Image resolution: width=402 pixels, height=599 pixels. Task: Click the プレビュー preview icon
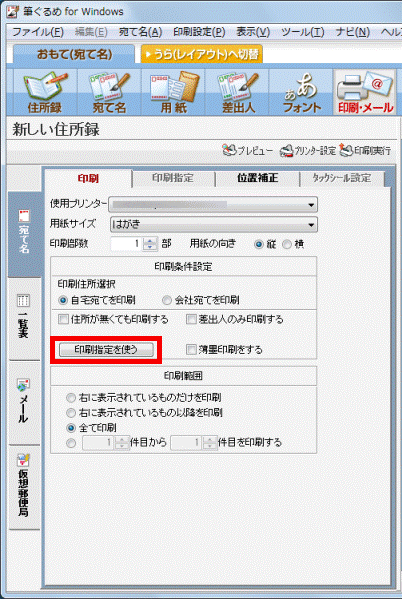point(248,151)
